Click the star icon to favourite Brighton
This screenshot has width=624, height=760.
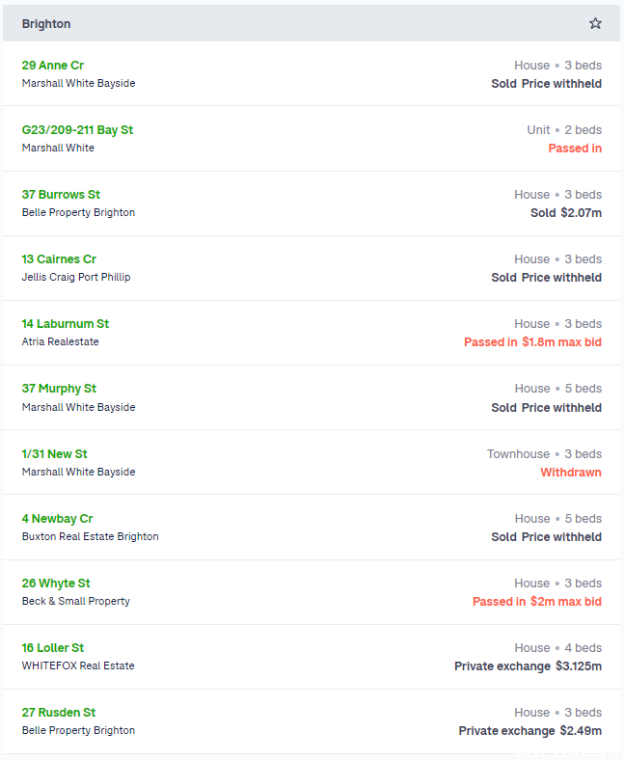click(595, 23)
